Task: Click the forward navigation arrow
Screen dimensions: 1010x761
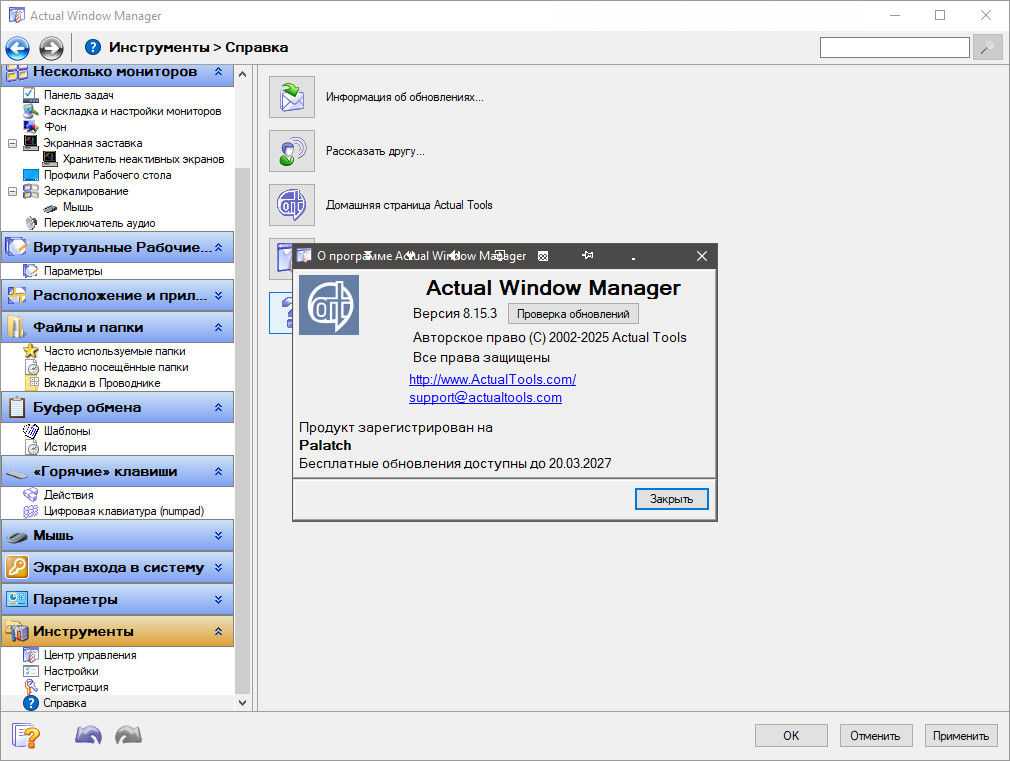Action: click(x=51, y=47)
